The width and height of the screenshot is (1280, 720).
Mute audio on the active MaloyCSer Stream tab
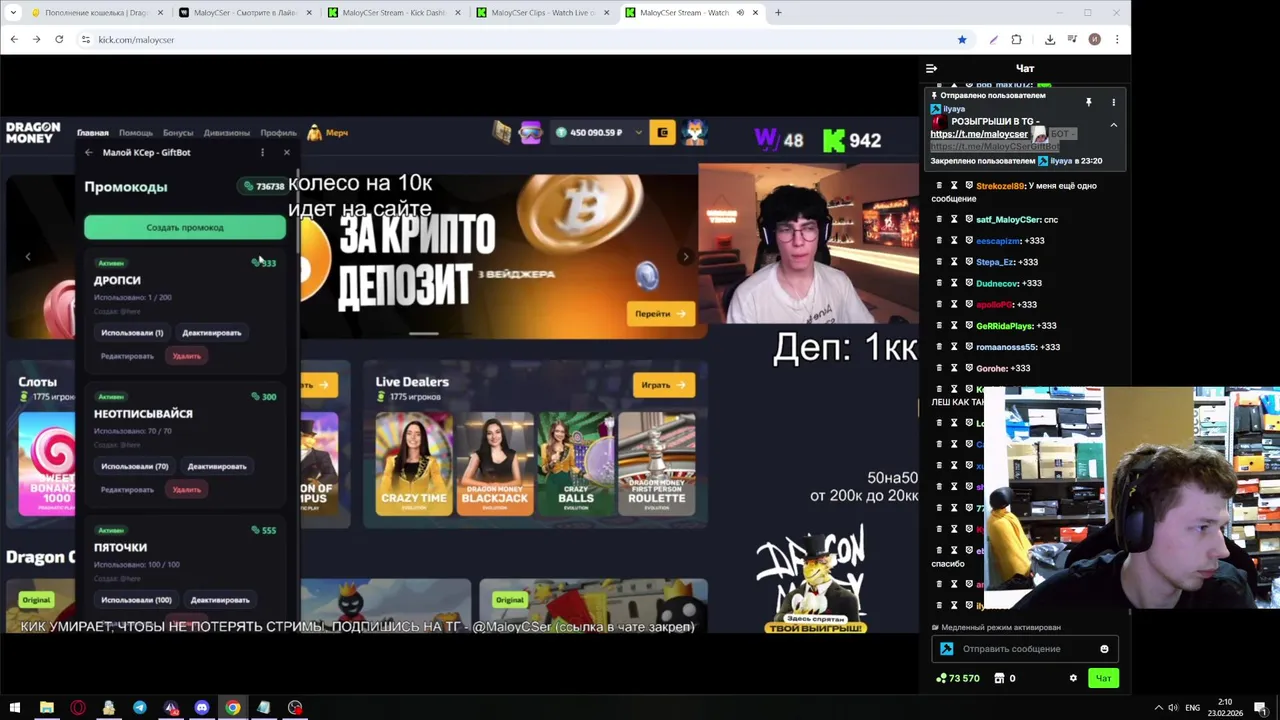pos(741,12)
